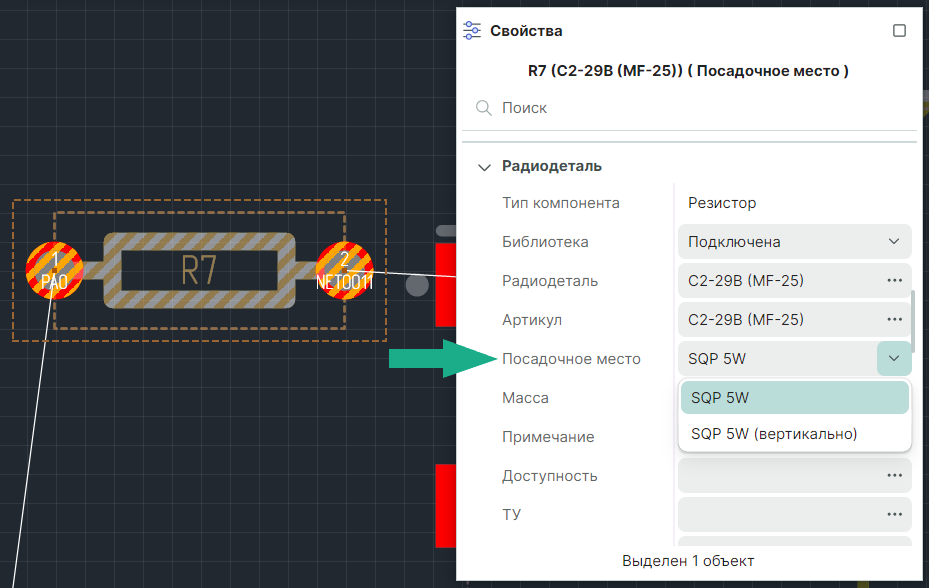This screenshot has width=929, height=588.
Task: Click the properties panel vertical scrollbar
Action: click(912, 320)
